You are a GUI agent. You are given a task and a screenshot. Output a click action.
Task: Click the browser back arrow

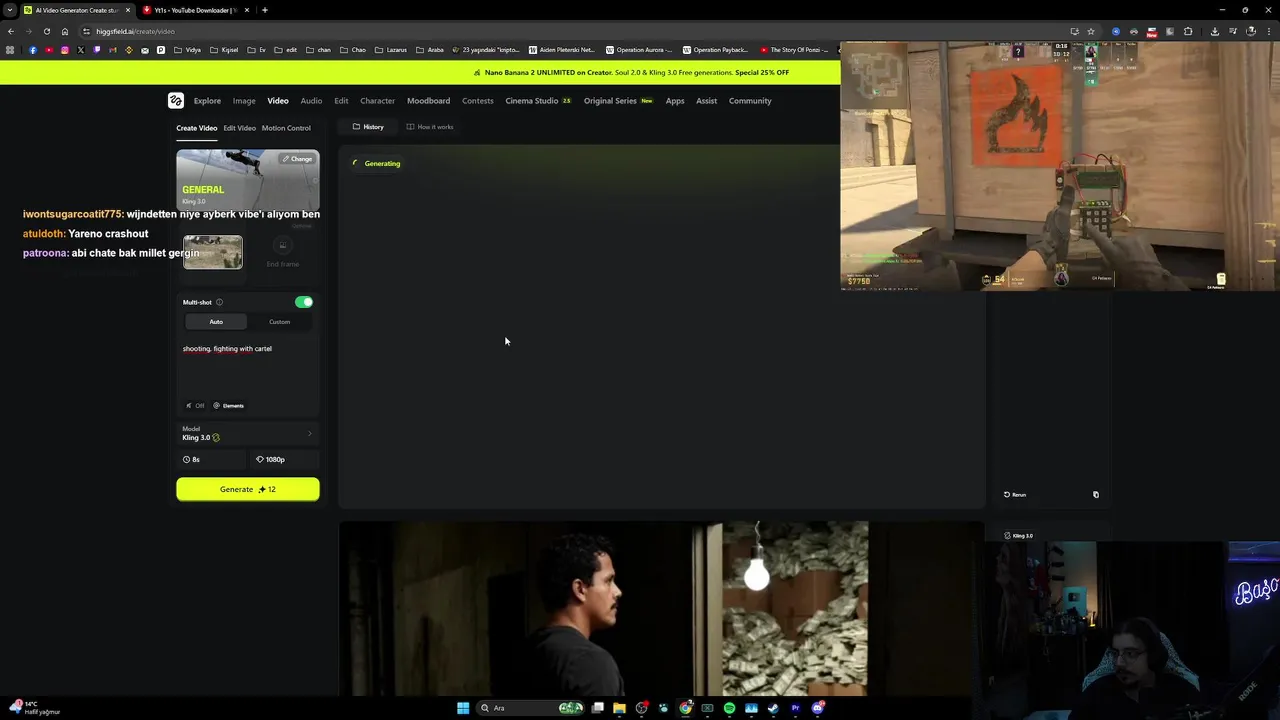click(11, 31)
